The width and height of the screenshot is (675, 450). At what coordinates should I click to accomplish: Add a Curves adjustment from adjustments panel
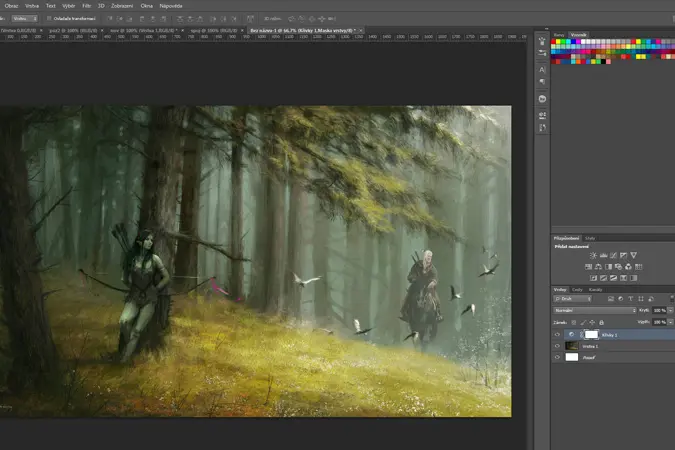coord(613,255)
